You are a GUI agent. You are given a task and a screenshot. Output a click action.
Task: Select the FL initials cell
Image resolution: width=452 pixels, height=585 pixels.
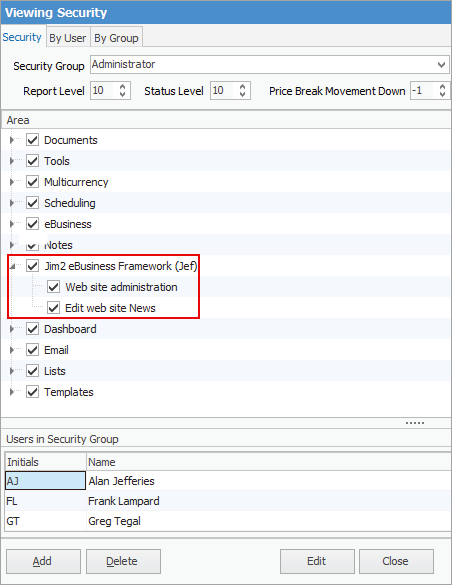click(45, 501)
